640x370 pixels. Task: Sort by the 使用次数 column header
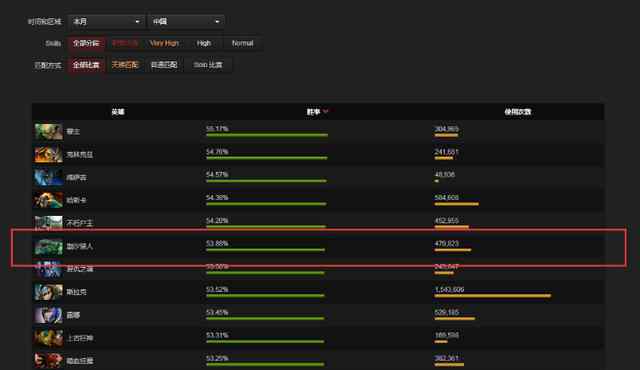click(x=518, y=112)
